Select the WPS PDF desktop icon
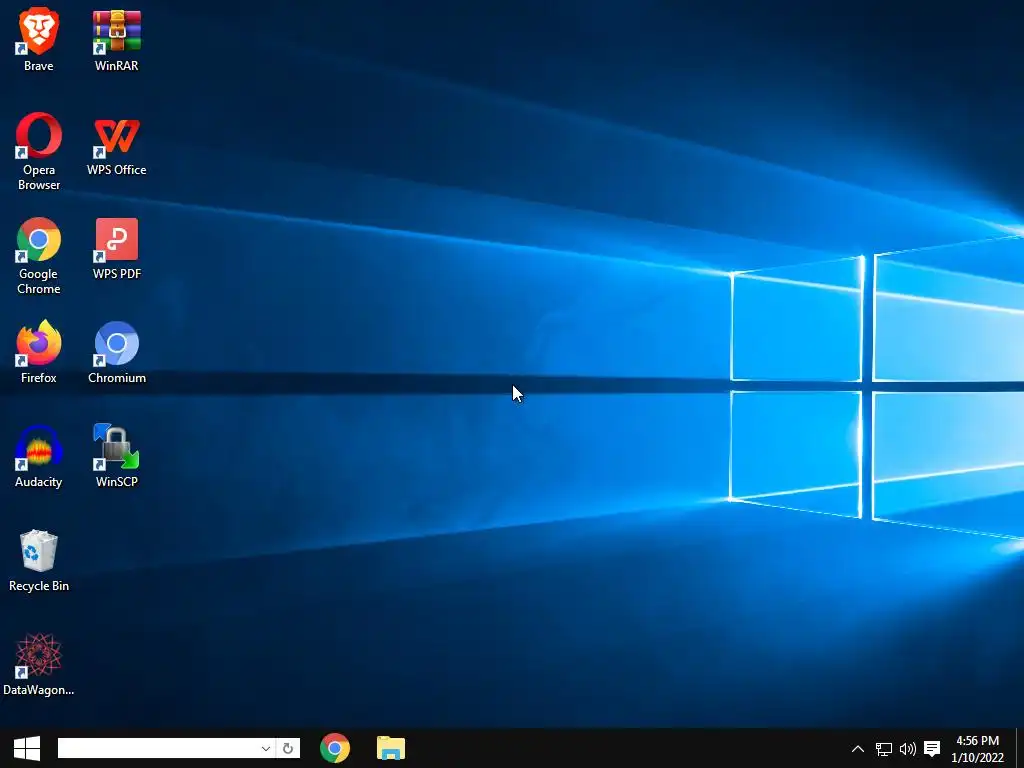 coord(116,248)
